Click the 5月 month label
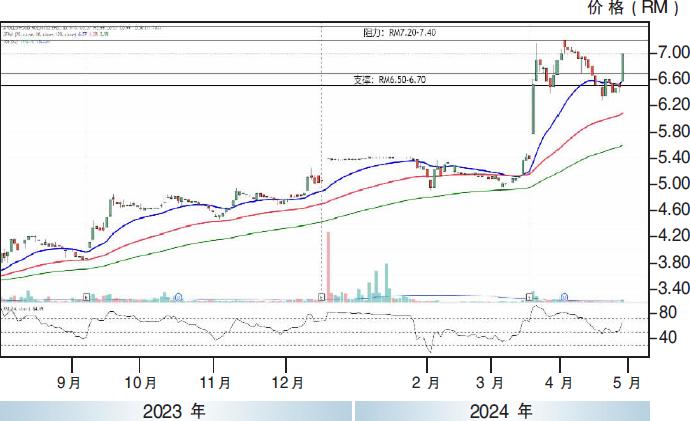The height and width of the screenshot is (421, 690). (x=627, y=383)
